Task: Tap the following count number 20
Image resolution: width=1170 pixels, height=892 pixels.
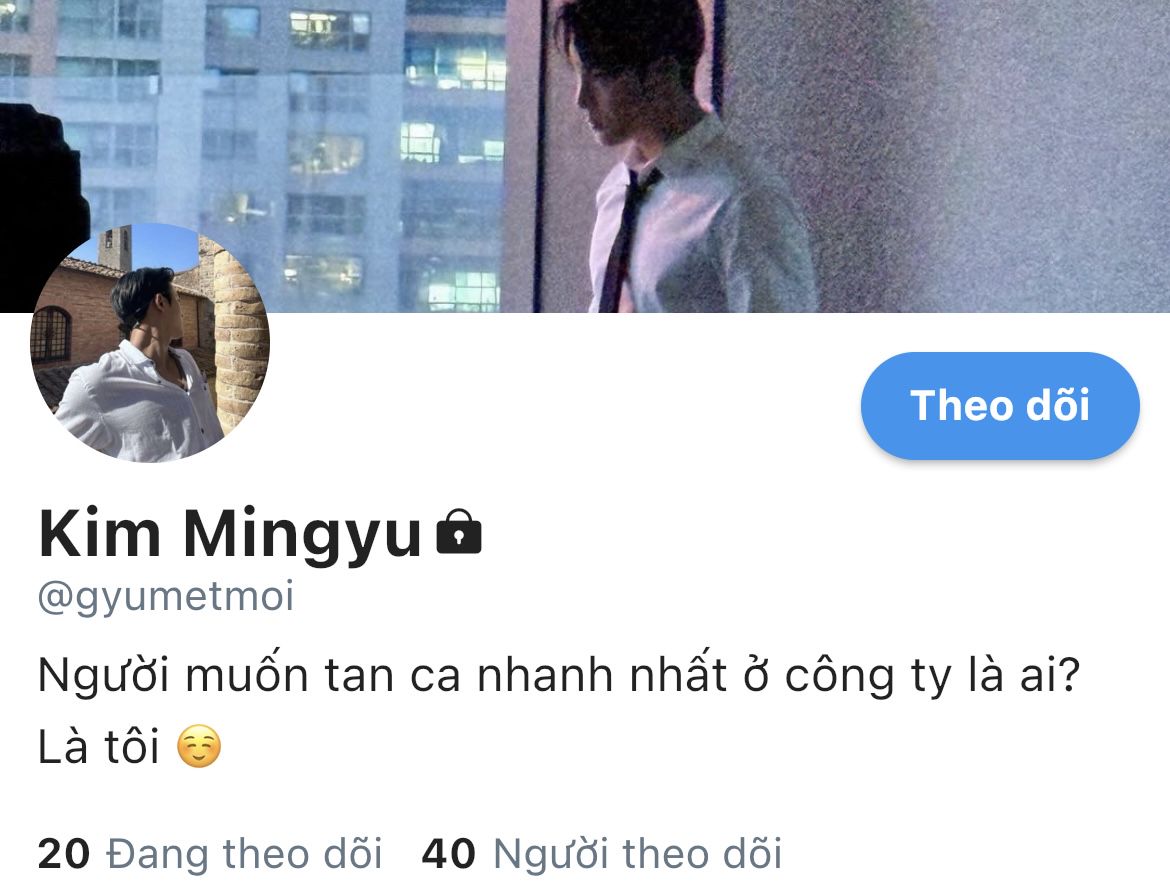Action: coord(63,854)
